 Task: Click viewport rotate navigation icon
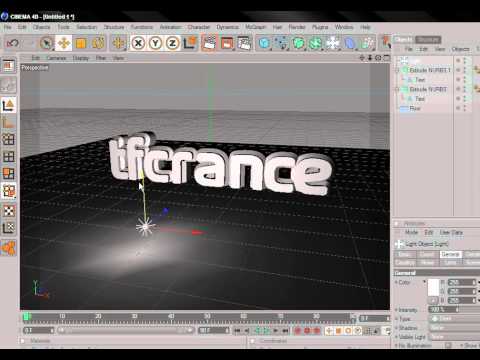[x=378, y=58]
